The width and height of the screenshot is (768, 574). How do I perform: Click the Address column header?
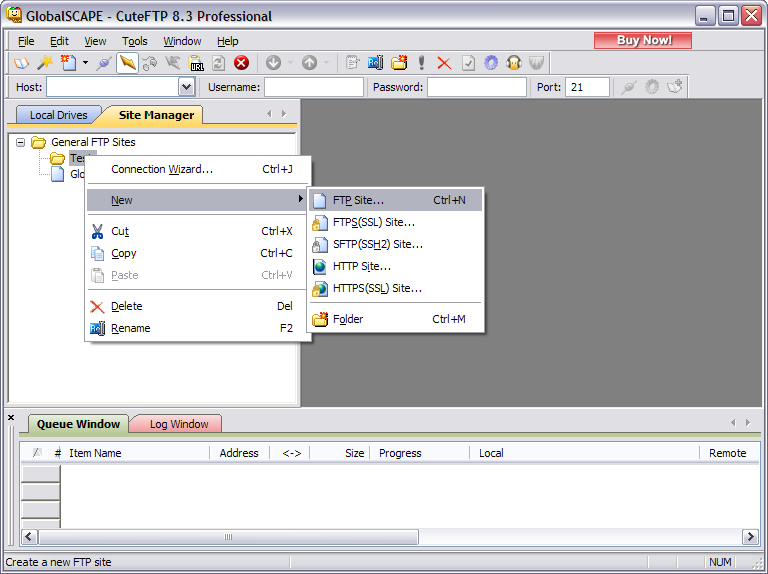point(239,453)
